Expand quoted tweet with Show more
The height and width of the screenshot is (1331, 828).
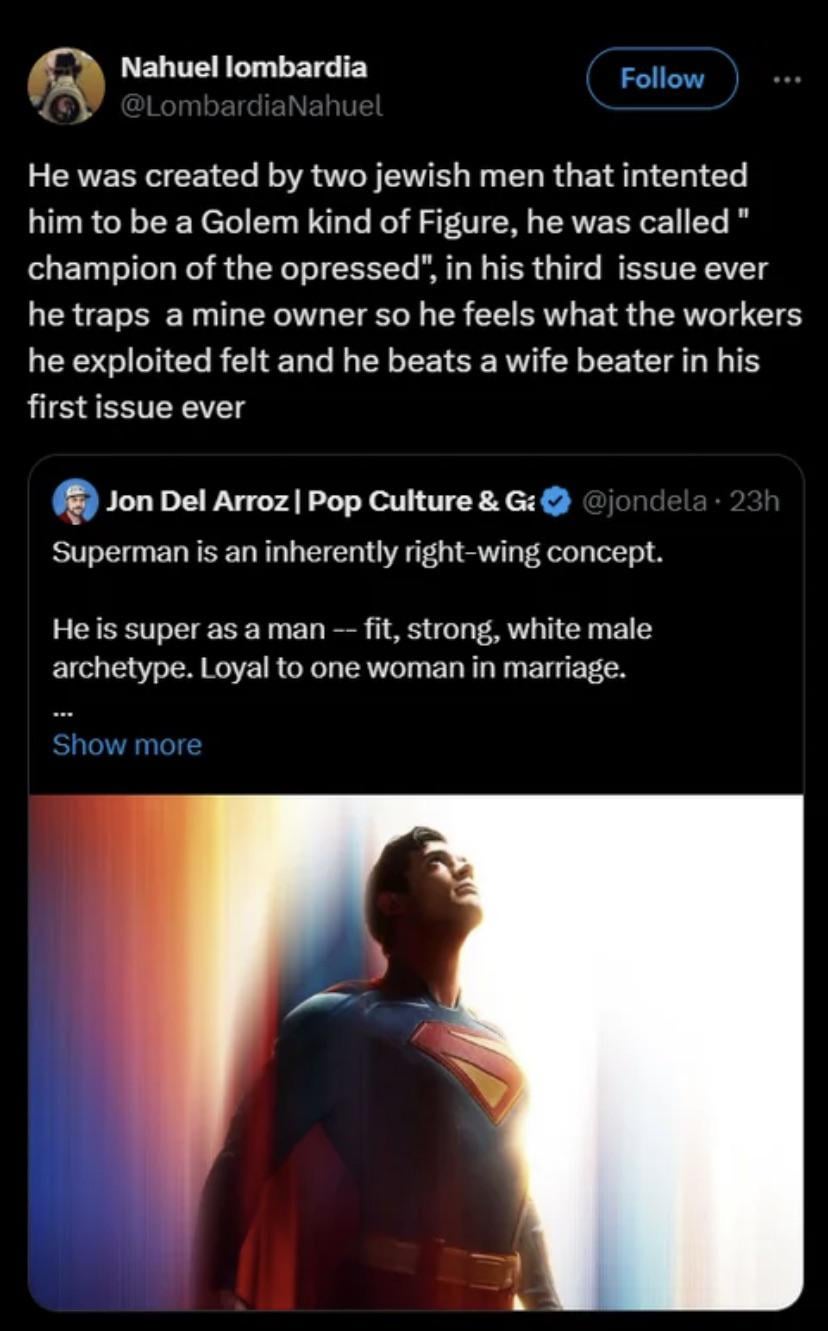(127, 745)
